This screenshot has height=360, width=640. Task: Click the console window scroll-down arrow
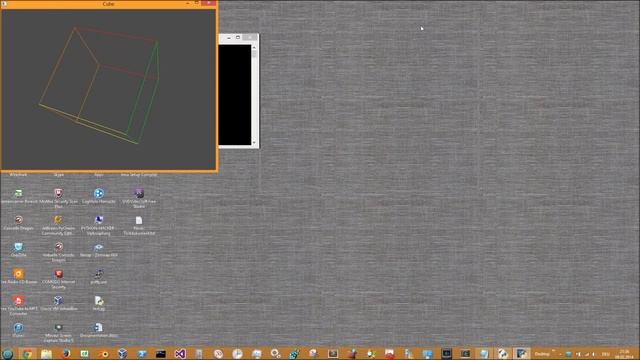(x=254, y=142)
